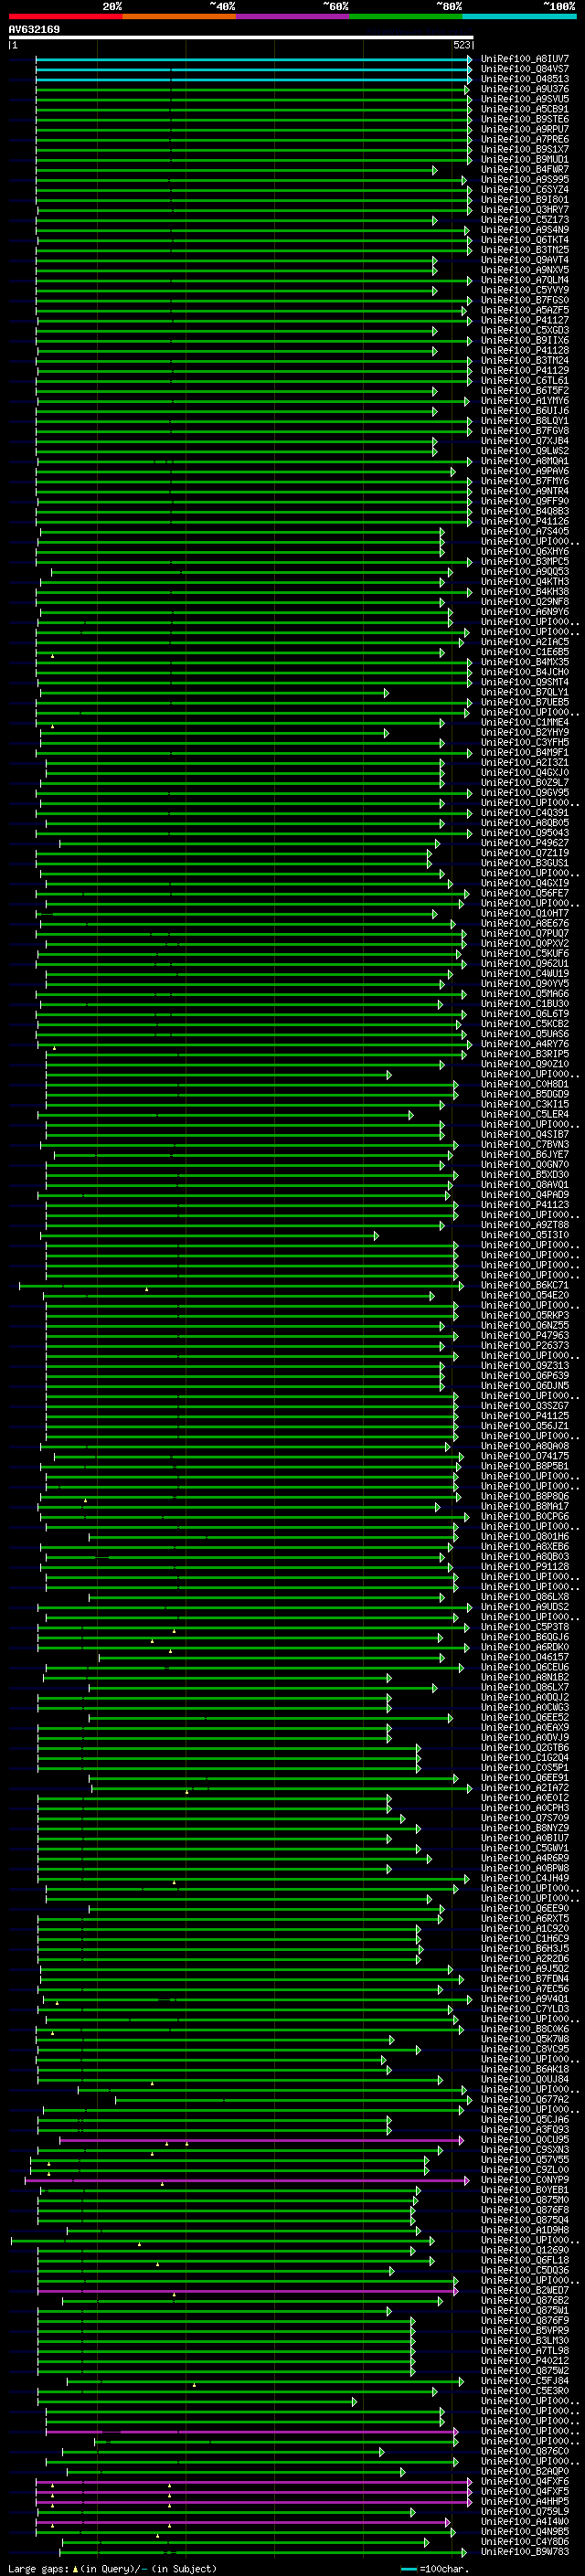Click label UniRef100_B7FGS0
The width and height of the screenshot is (585, 2576).
pos(524,300)
